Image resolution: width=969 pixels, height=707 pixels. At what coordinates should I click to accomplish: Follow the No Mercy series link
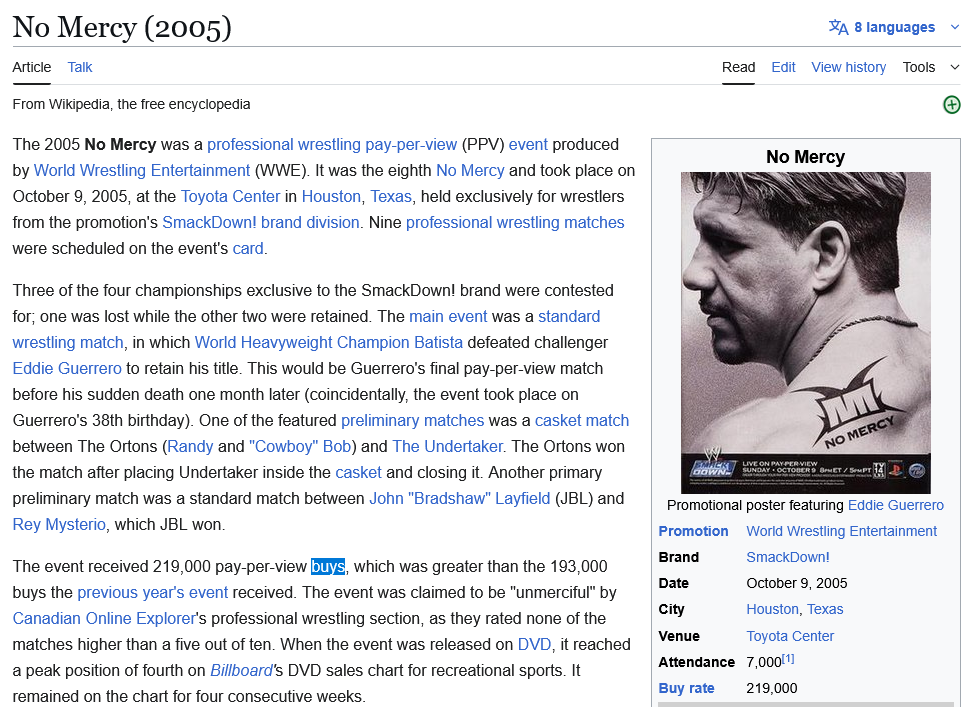coord(470,171)
